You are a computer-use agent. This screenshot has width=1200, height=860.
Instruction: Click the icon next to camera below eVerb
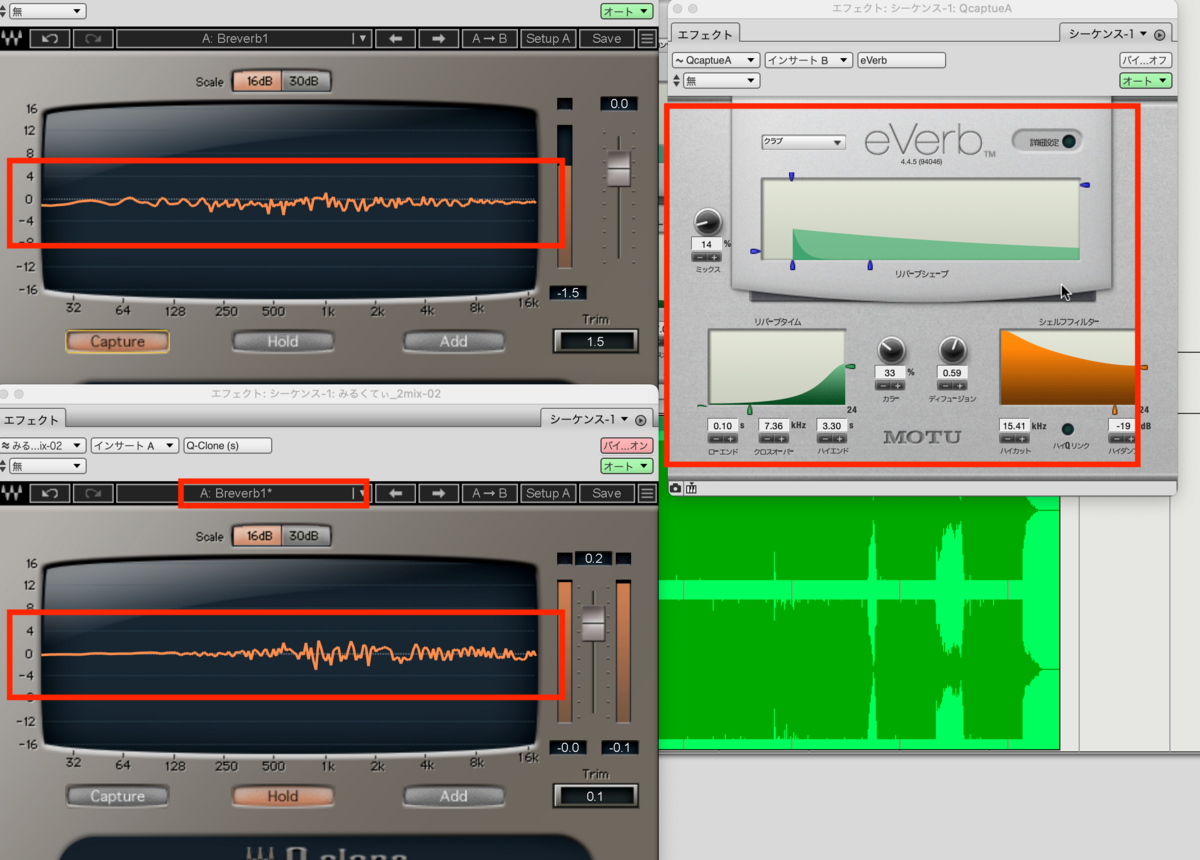coord(691,488)
